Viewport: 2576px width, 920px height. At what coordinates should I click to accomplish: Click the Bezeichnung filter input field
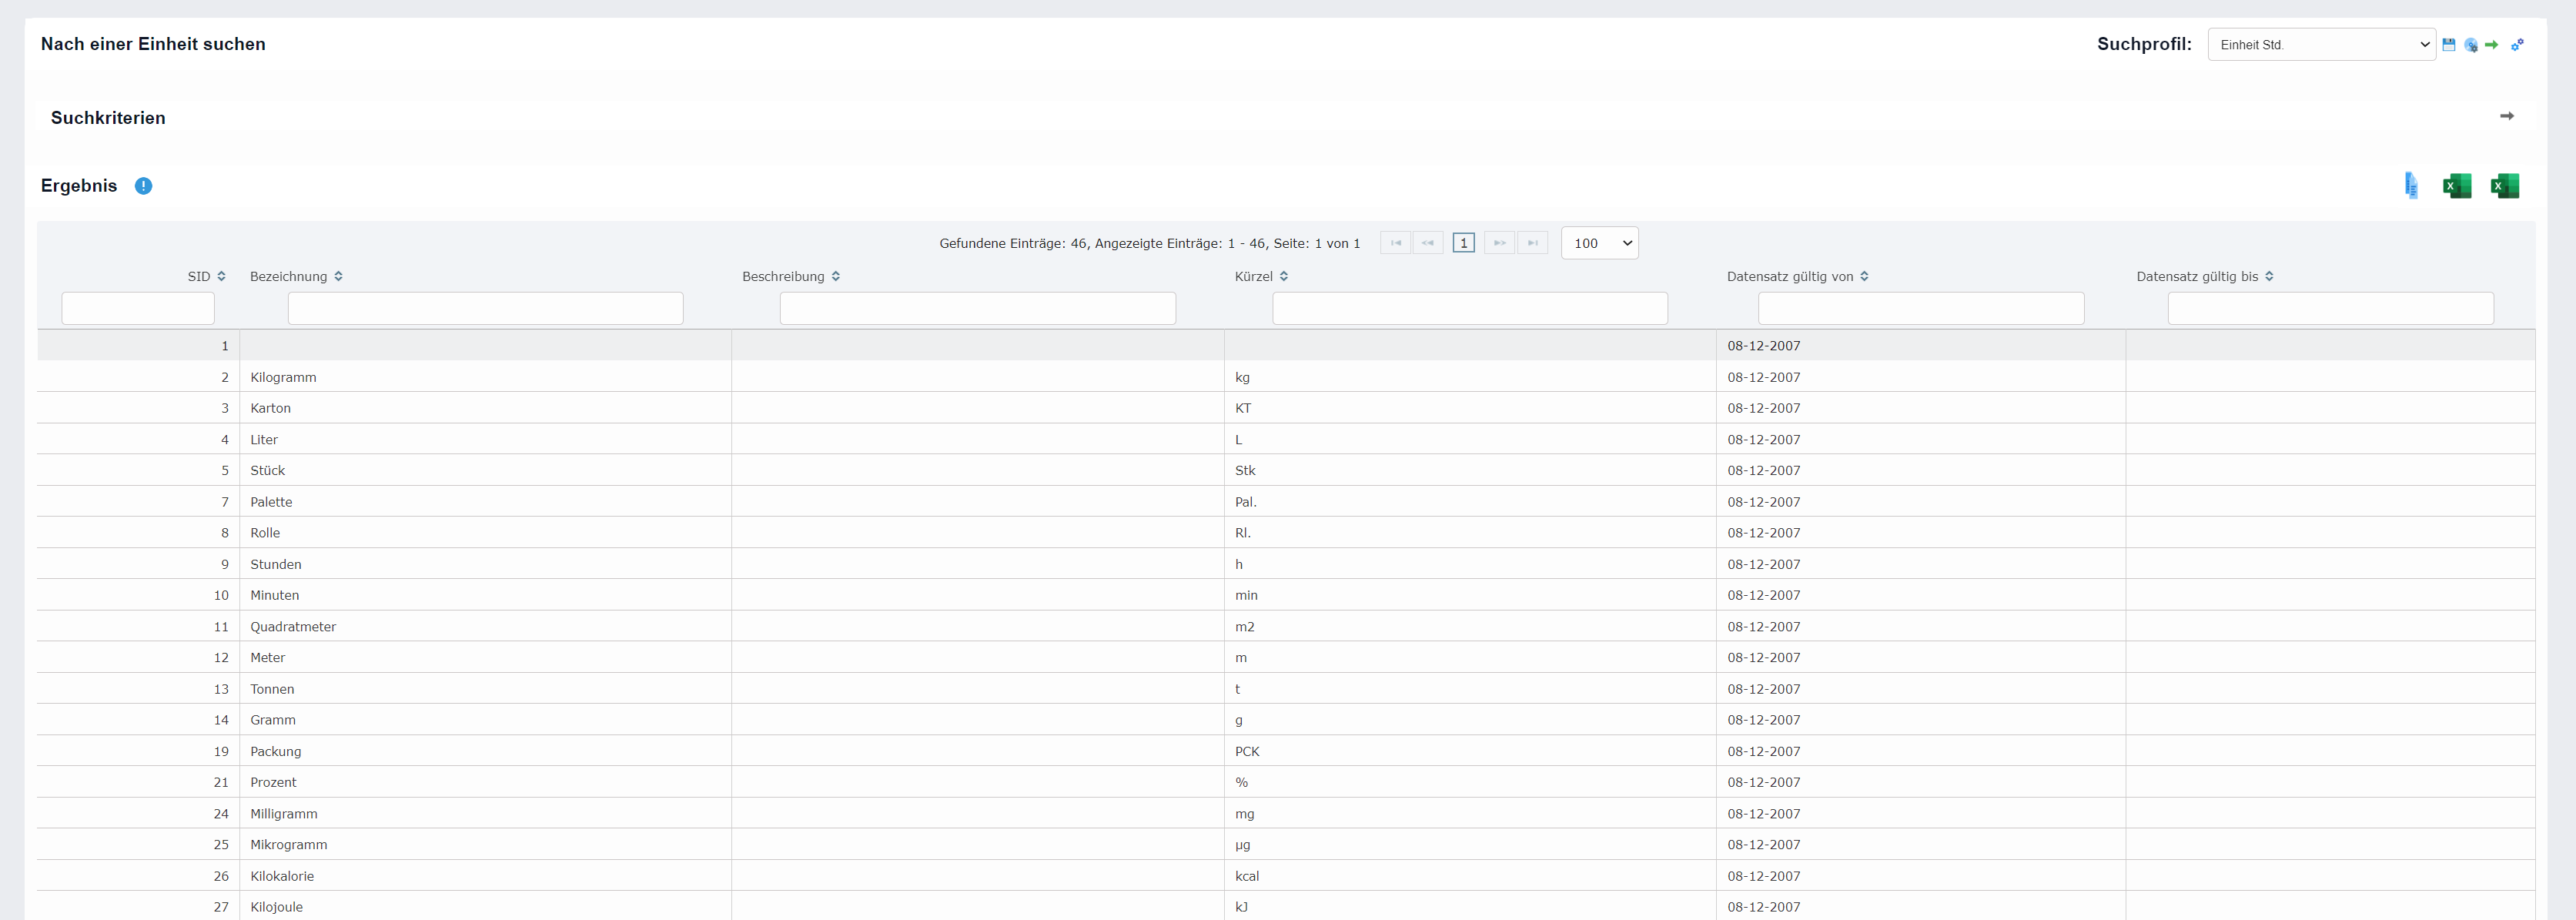pos(485,308)
